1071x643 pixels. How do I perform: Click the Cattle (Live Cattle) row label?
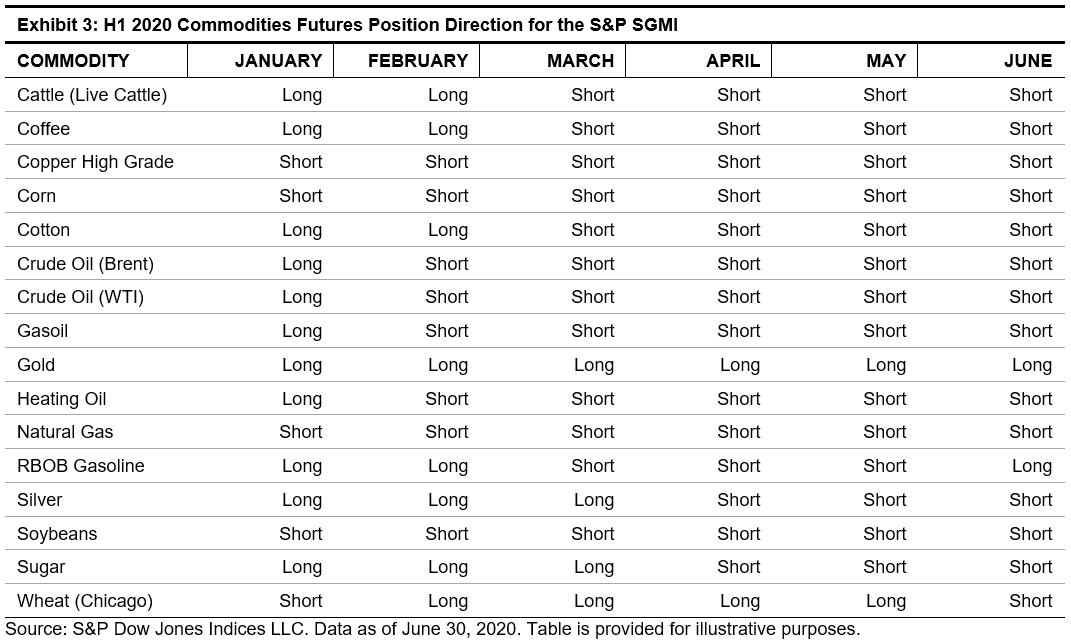point(92,95)
